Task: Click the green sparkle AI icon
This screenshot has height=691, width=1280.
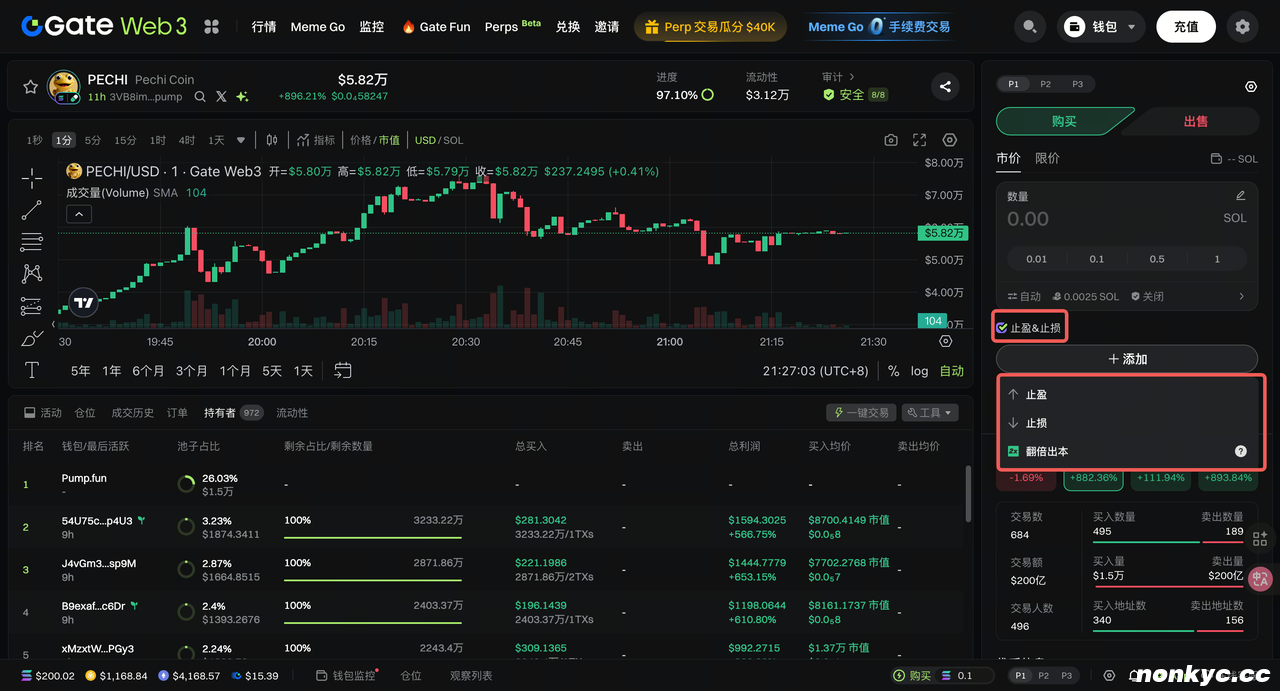Action: 242,96
